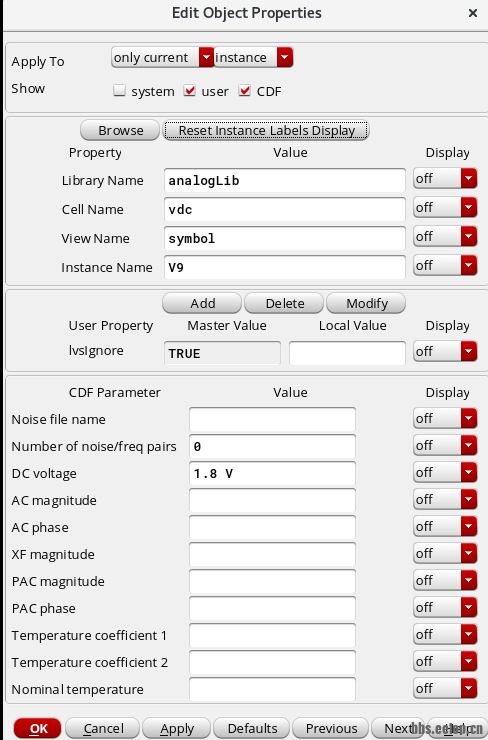
Task: Open the 'instance' Apply To dropdown
Action: (x=253, y=58)
